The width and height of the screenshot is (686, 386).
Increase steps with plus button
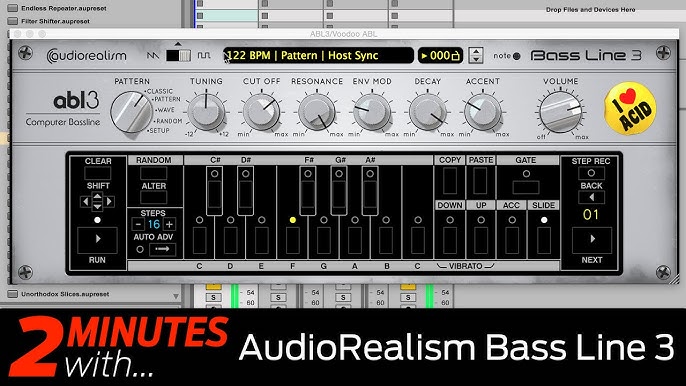[x=169, y=225]
